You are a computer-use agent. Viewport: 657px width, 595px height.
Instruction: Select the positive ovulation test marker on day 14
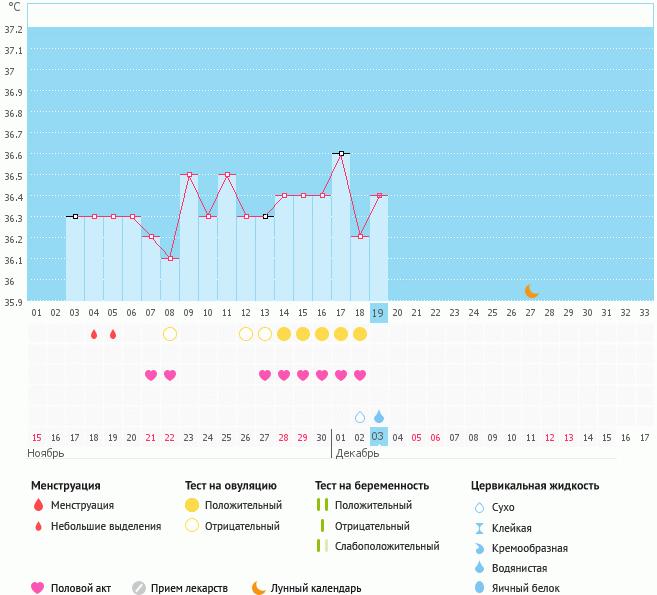(x=284, y=334)
